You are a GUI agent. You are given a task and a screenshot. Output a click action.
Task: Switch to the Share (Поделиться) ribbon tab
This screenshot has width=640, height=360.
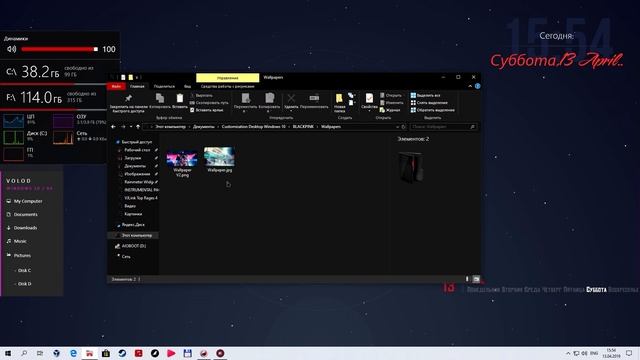[164, 87]
